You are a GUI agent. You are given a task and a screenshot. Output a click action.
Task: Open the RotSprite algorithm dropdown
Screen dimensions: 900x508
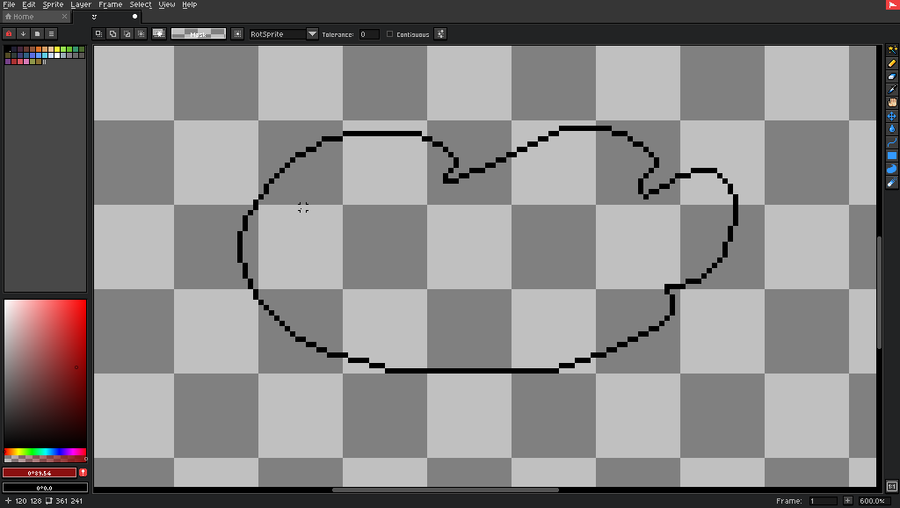coord(312,34)
